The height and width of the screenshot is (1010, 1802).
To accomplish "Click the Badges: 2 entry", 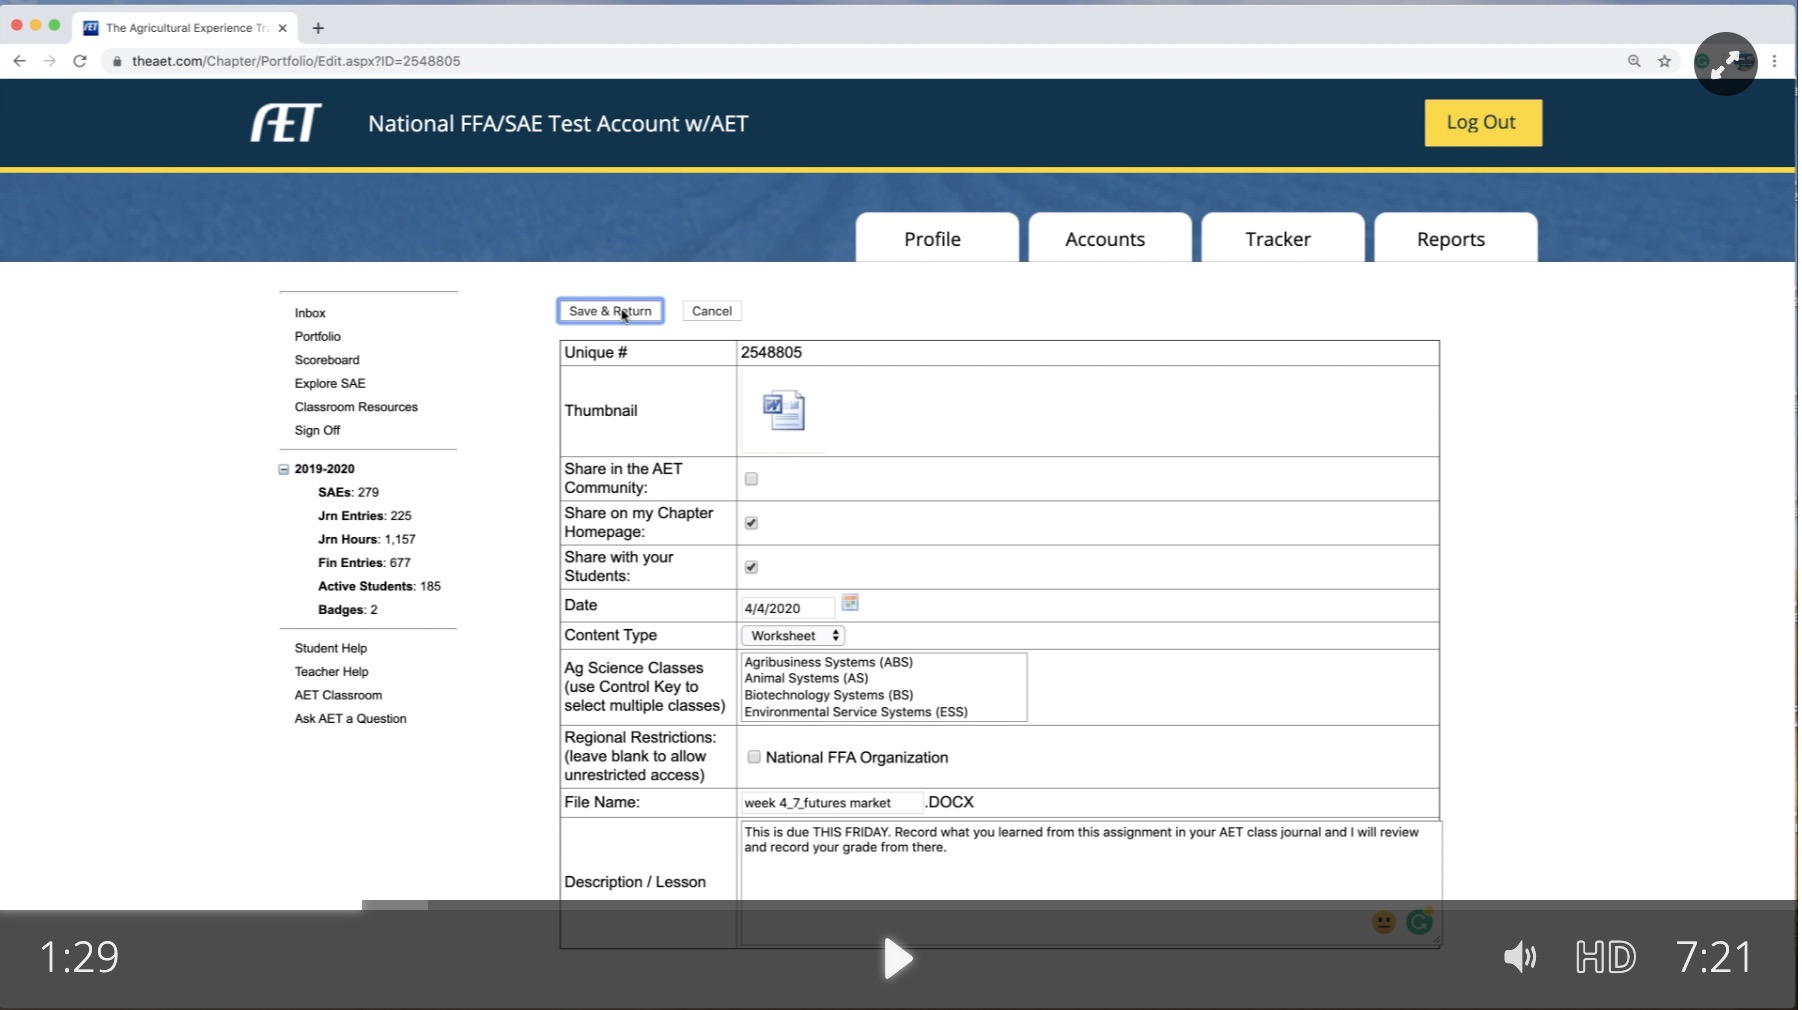I will (x=347, y=610).
